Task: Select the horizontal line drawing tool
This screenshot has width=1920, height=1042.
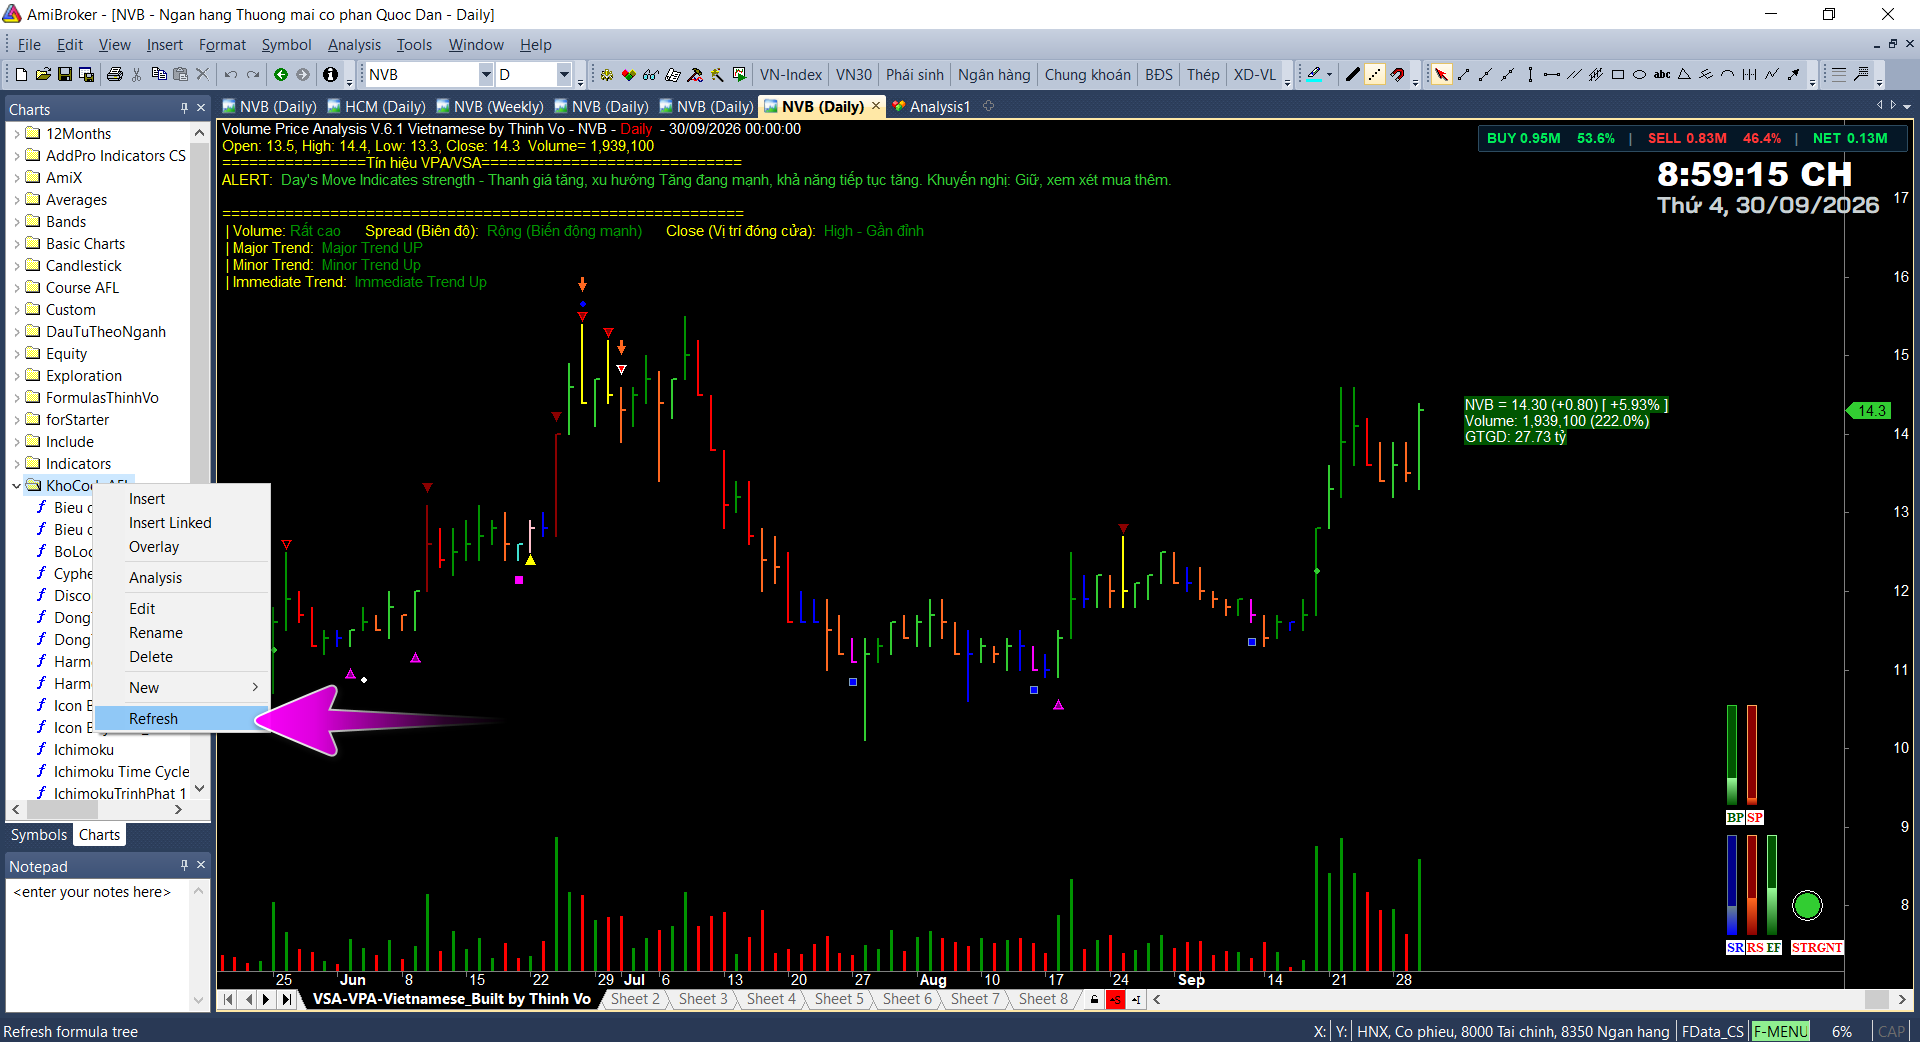Action: pyautogui.click(x=1552, y=75)
